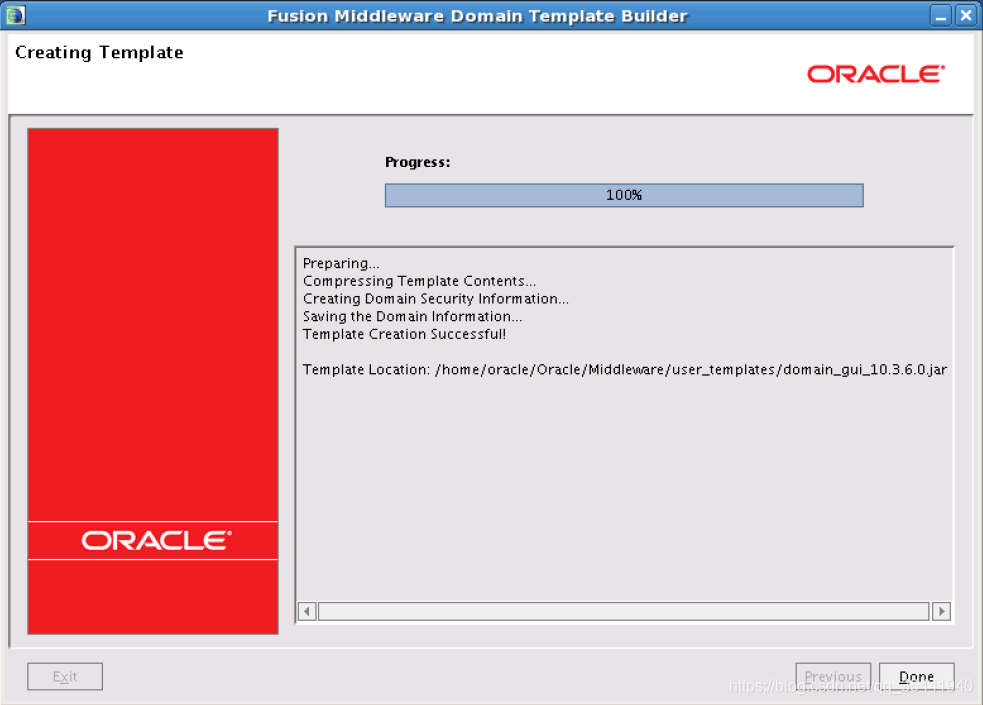Click "Creating Domain Security Information..." line
The image size is (983, 705).
436,299
